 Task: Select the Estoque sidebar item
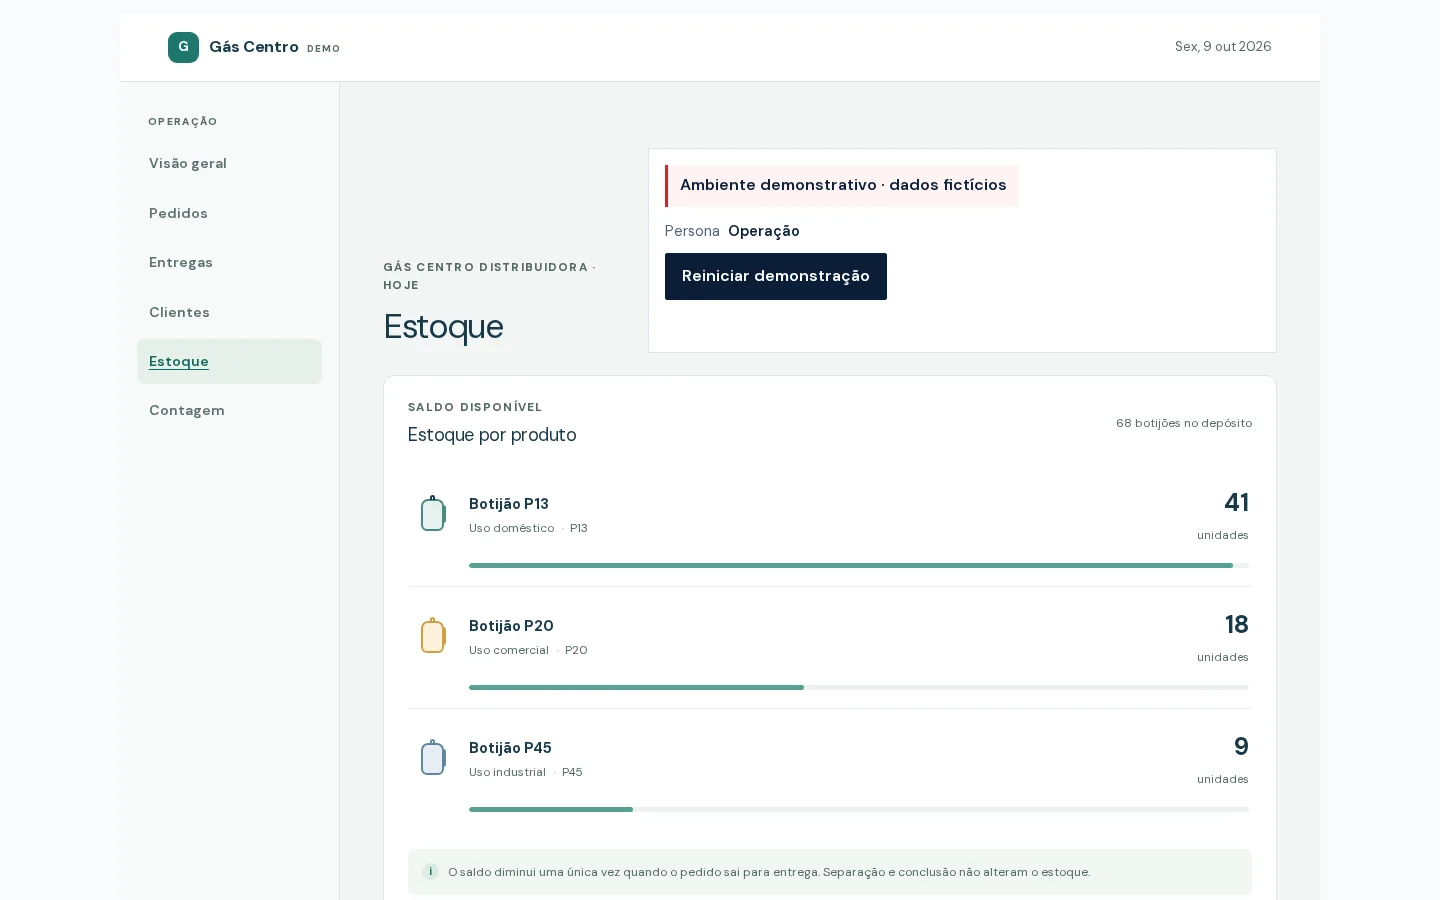(229, 361)
